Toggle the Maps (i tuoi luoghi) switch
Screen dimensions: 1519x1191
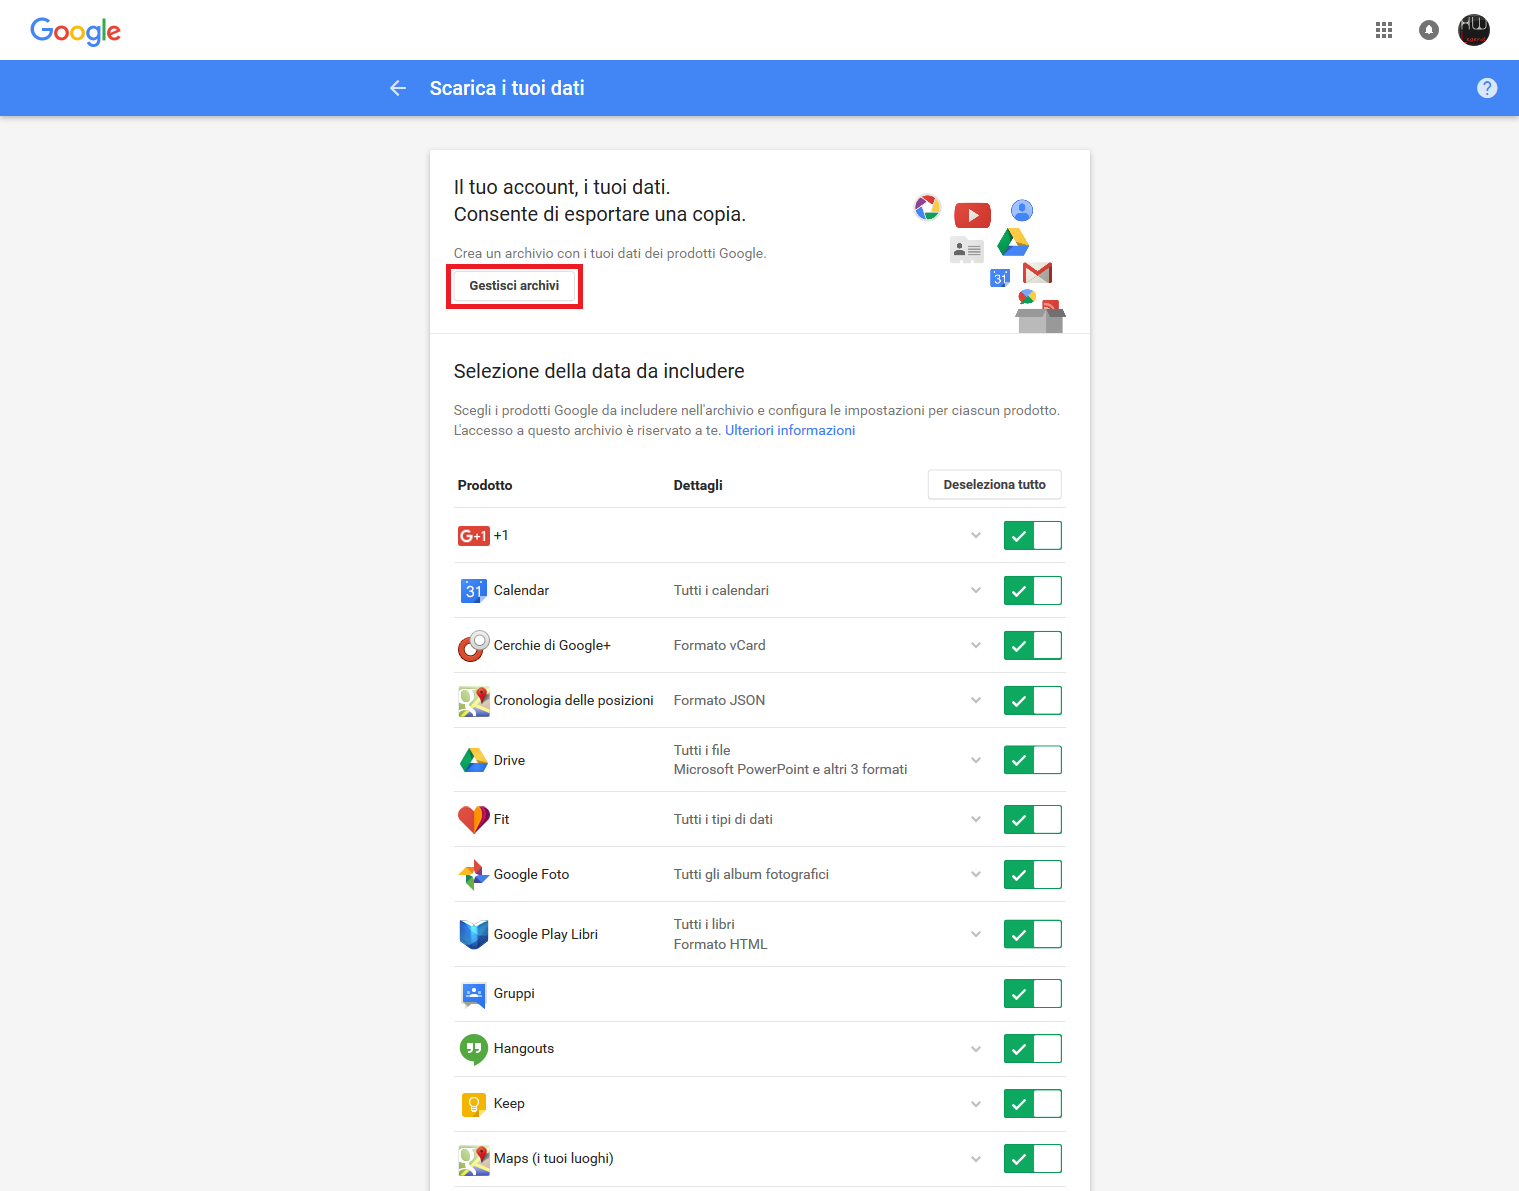1033,1159
